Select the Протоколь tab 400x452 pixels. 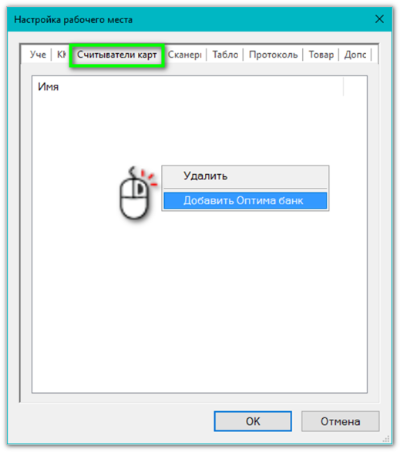[273, 55]
